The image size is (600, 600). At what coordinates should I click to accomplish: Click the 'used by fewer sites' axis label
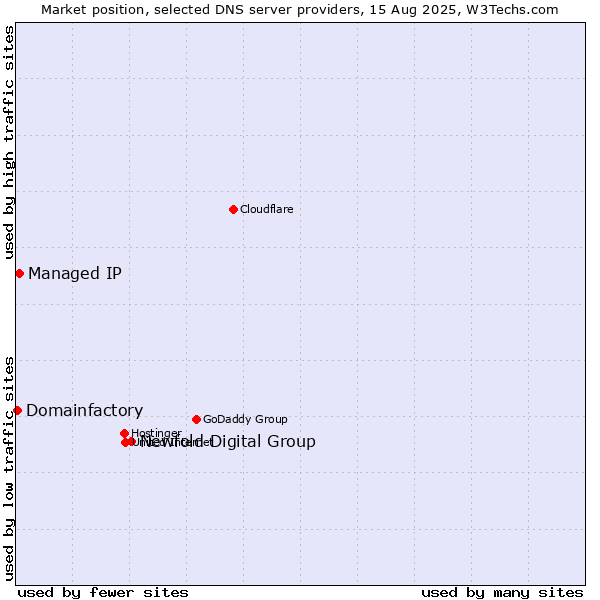tap(103, 593)
